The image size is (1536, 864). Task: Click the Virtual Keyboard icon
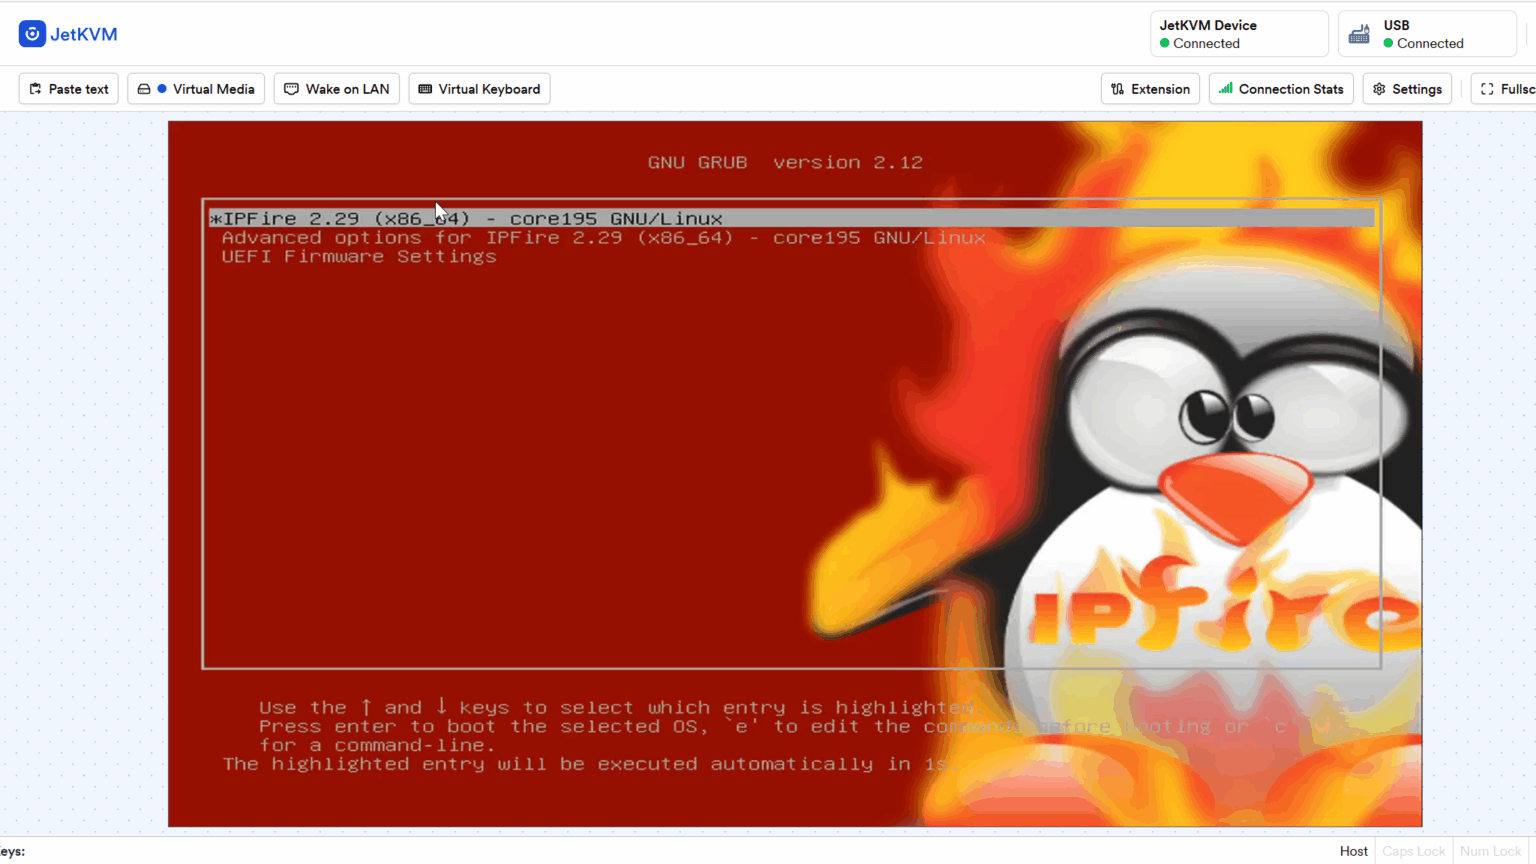[425, 89]
